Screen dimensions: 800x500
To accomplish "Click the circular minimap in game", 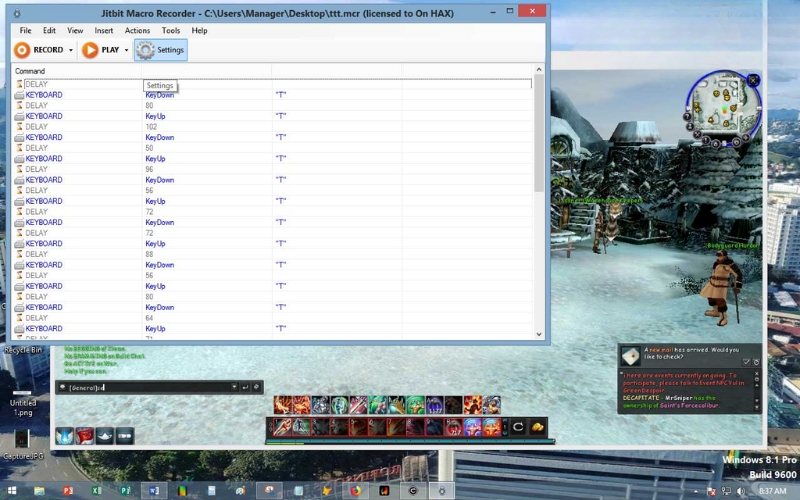I will point(723,106).
